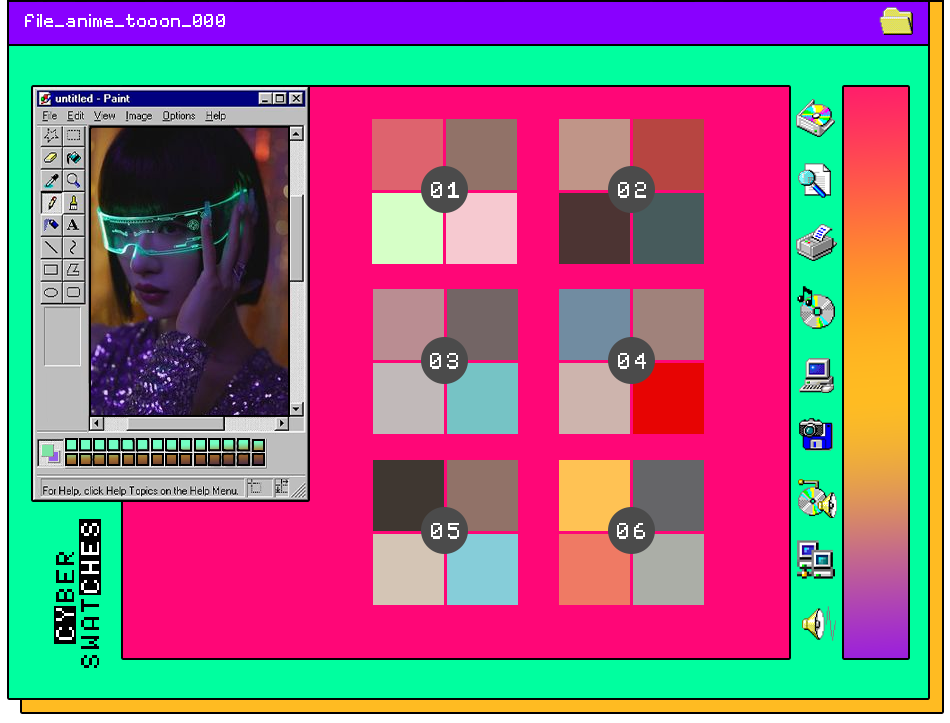Click the printer icon in sidebar
This screenshot has height=723, width=950.
click(816, 243)
